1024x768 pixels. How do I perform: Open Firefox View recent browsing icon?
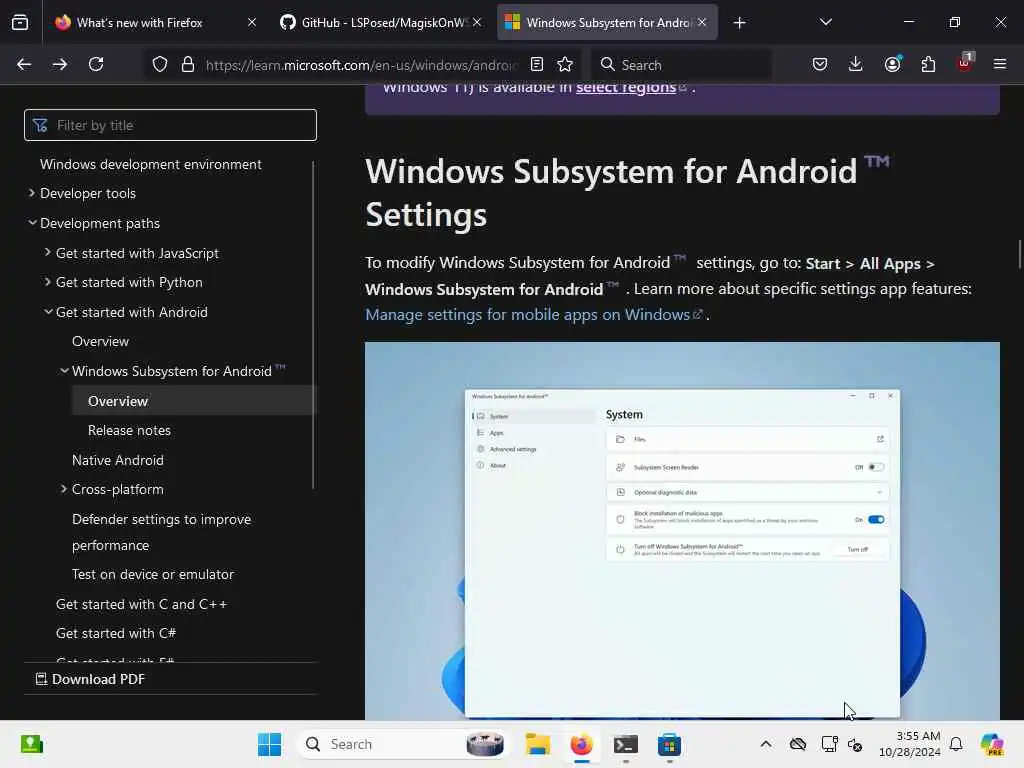click(x=20, y=23)
